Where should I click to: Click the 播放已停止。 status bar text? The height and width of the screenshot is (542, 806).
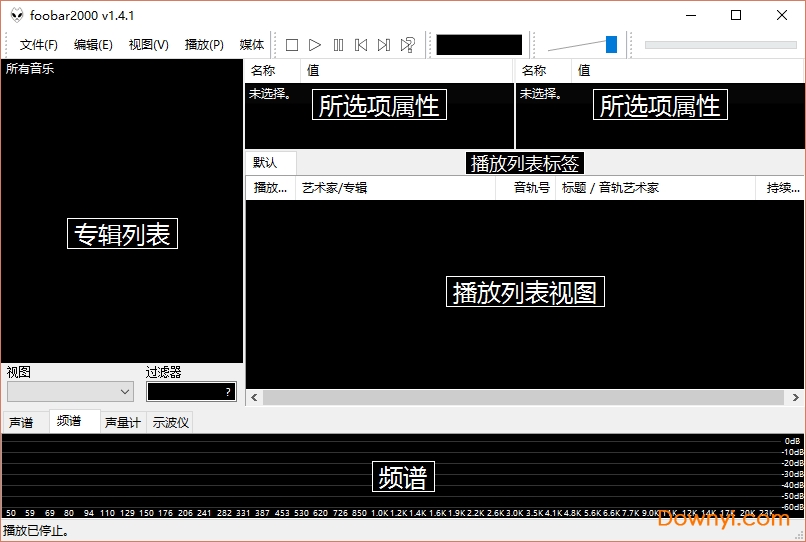click(x=36, y=531)
